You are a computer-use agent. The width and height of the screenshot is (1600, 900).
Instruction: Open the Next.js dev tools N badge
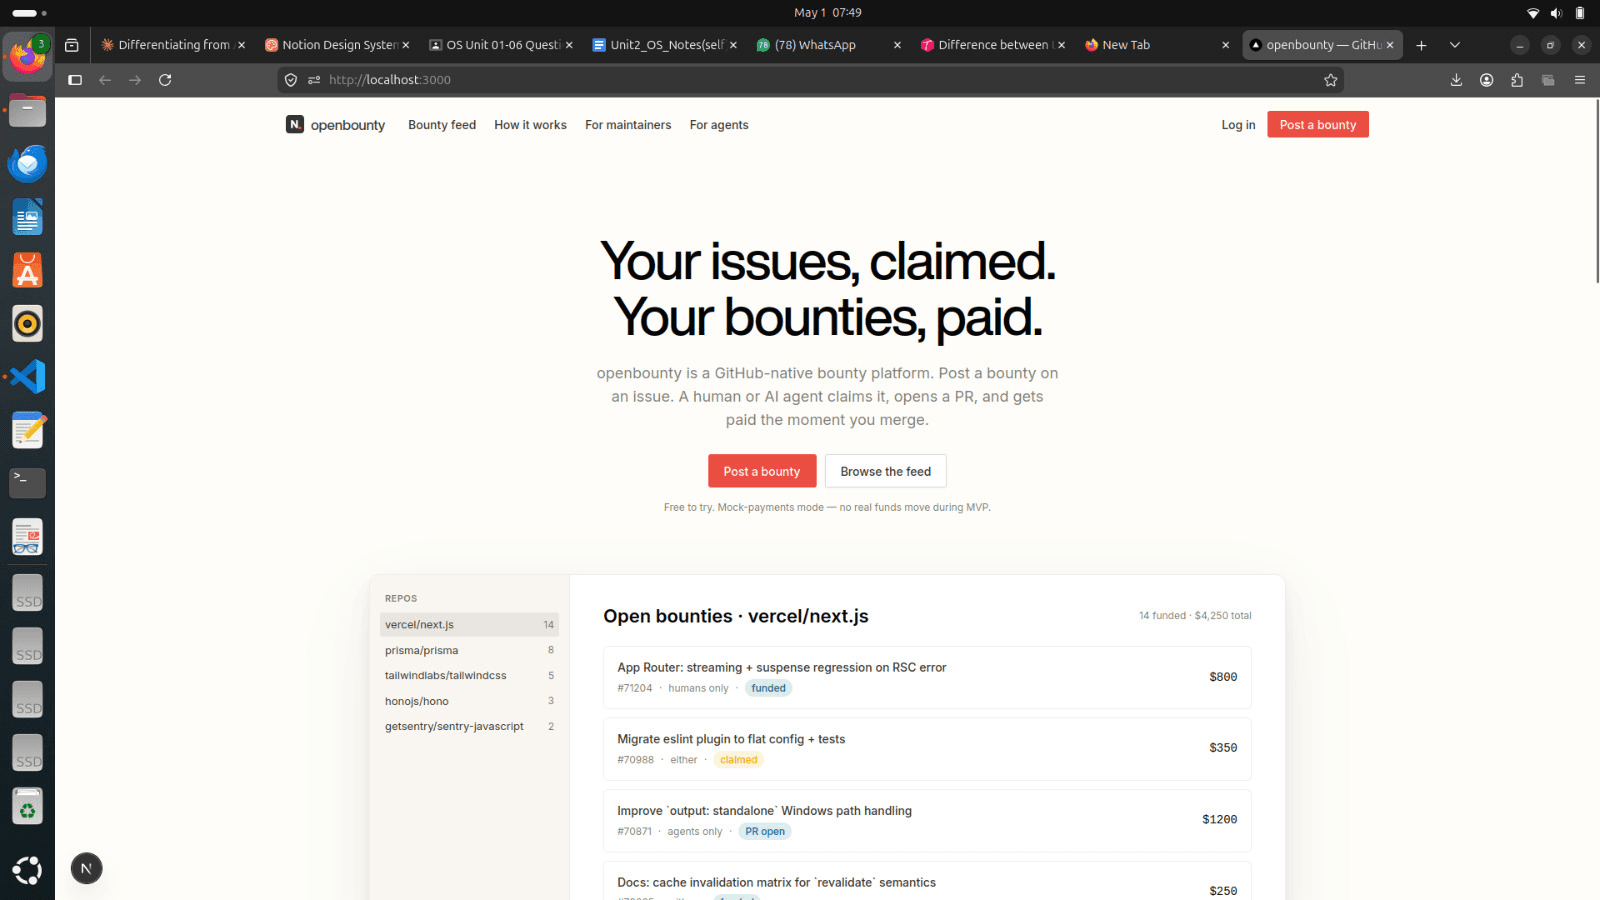(87, 868)
